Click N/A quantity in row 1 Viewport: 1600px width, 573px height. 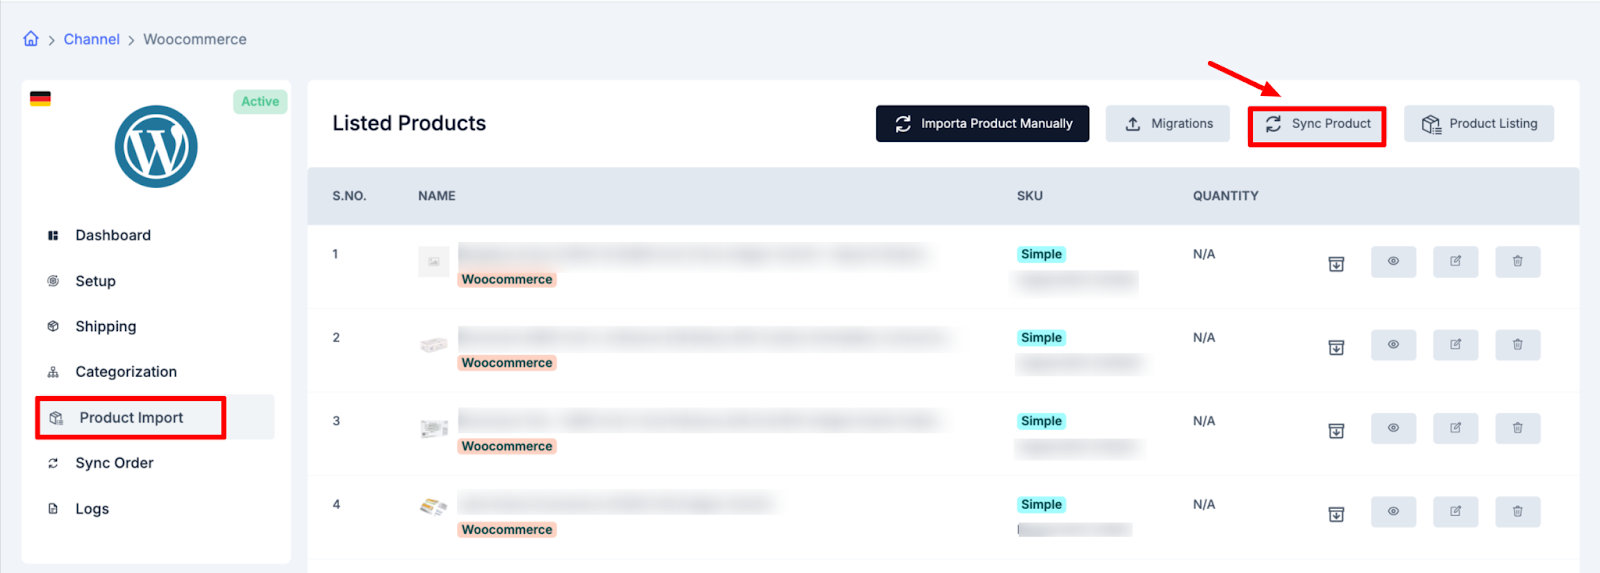(x=1204, y=254)
